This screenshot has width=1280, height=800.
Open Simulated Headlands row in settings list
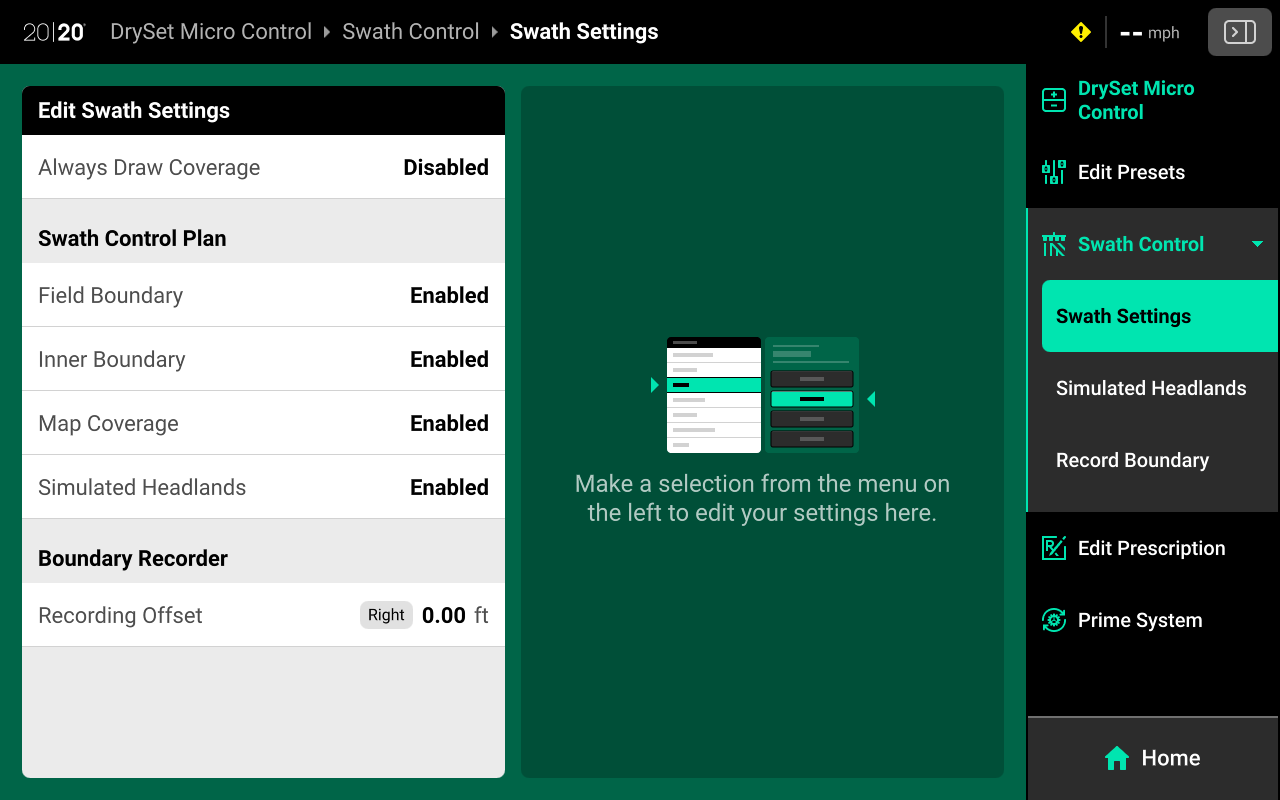263,487
